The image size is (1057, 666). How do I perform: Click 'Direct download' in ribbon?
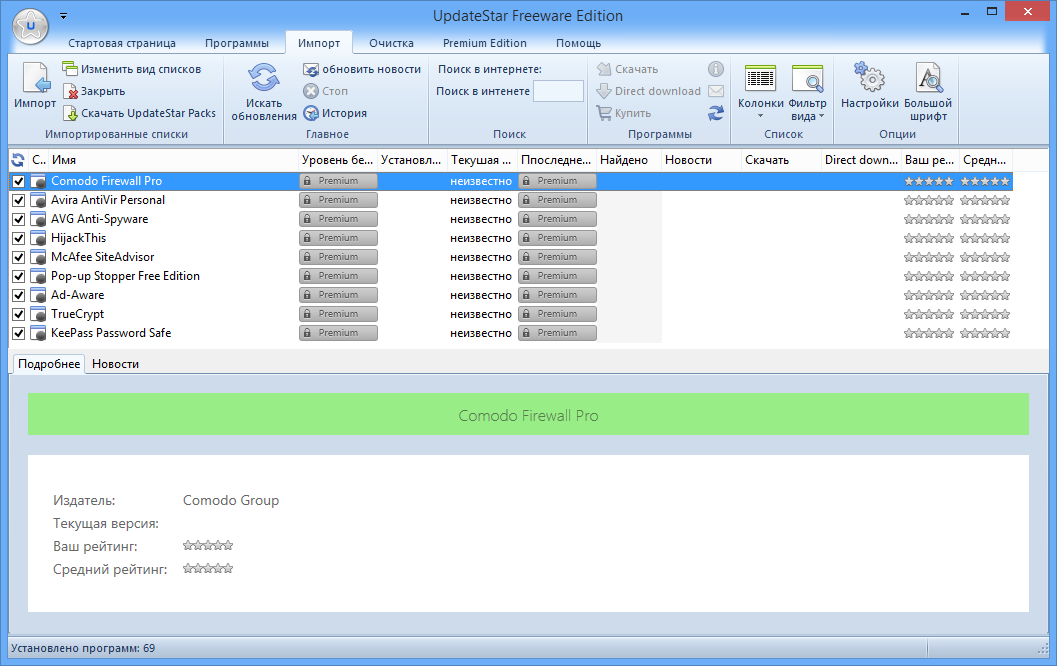click(648, 91)
